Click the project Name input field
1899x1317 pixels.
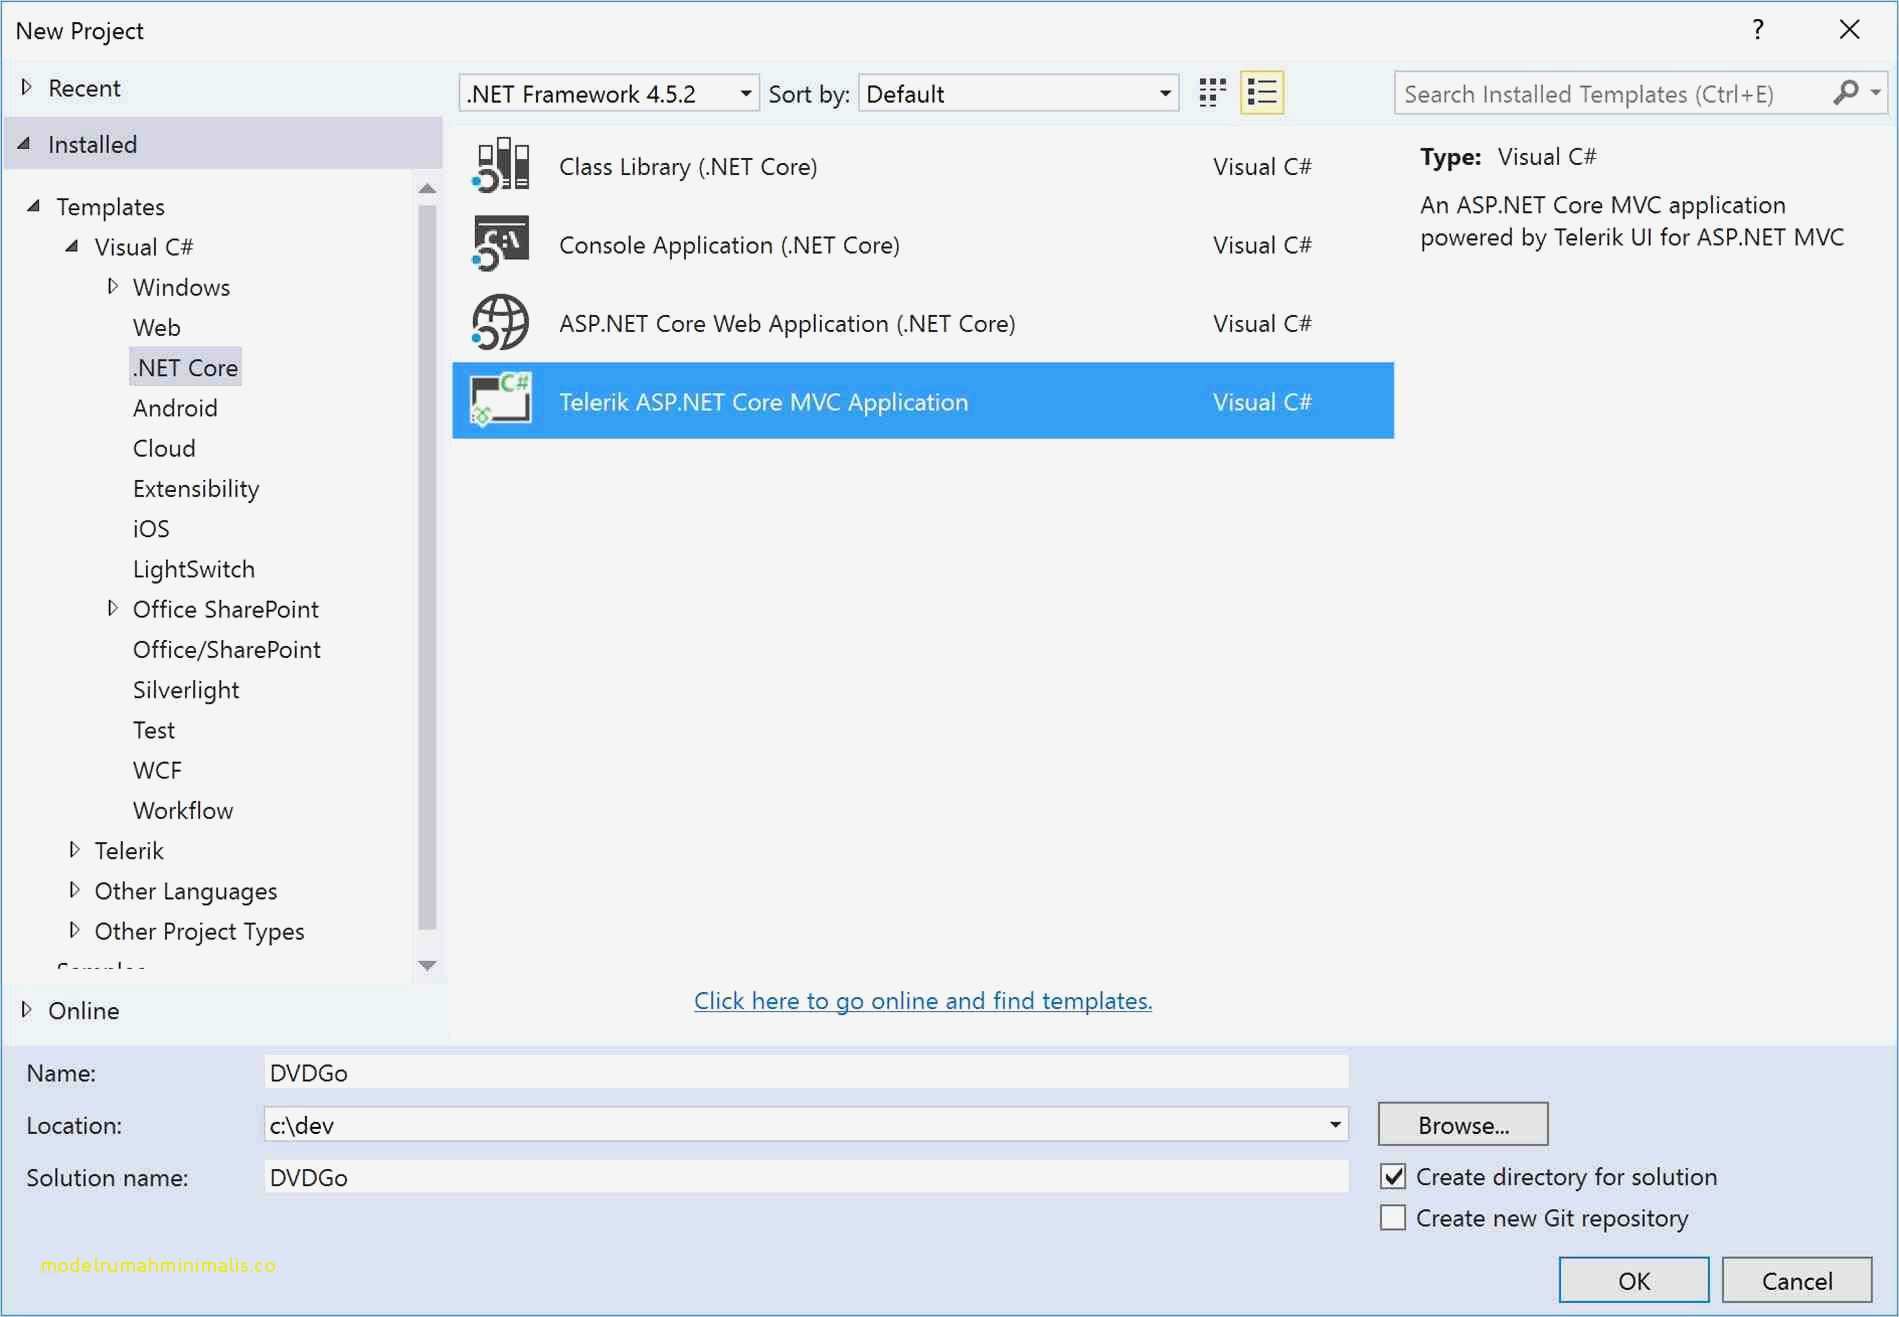click(806, 1072)
